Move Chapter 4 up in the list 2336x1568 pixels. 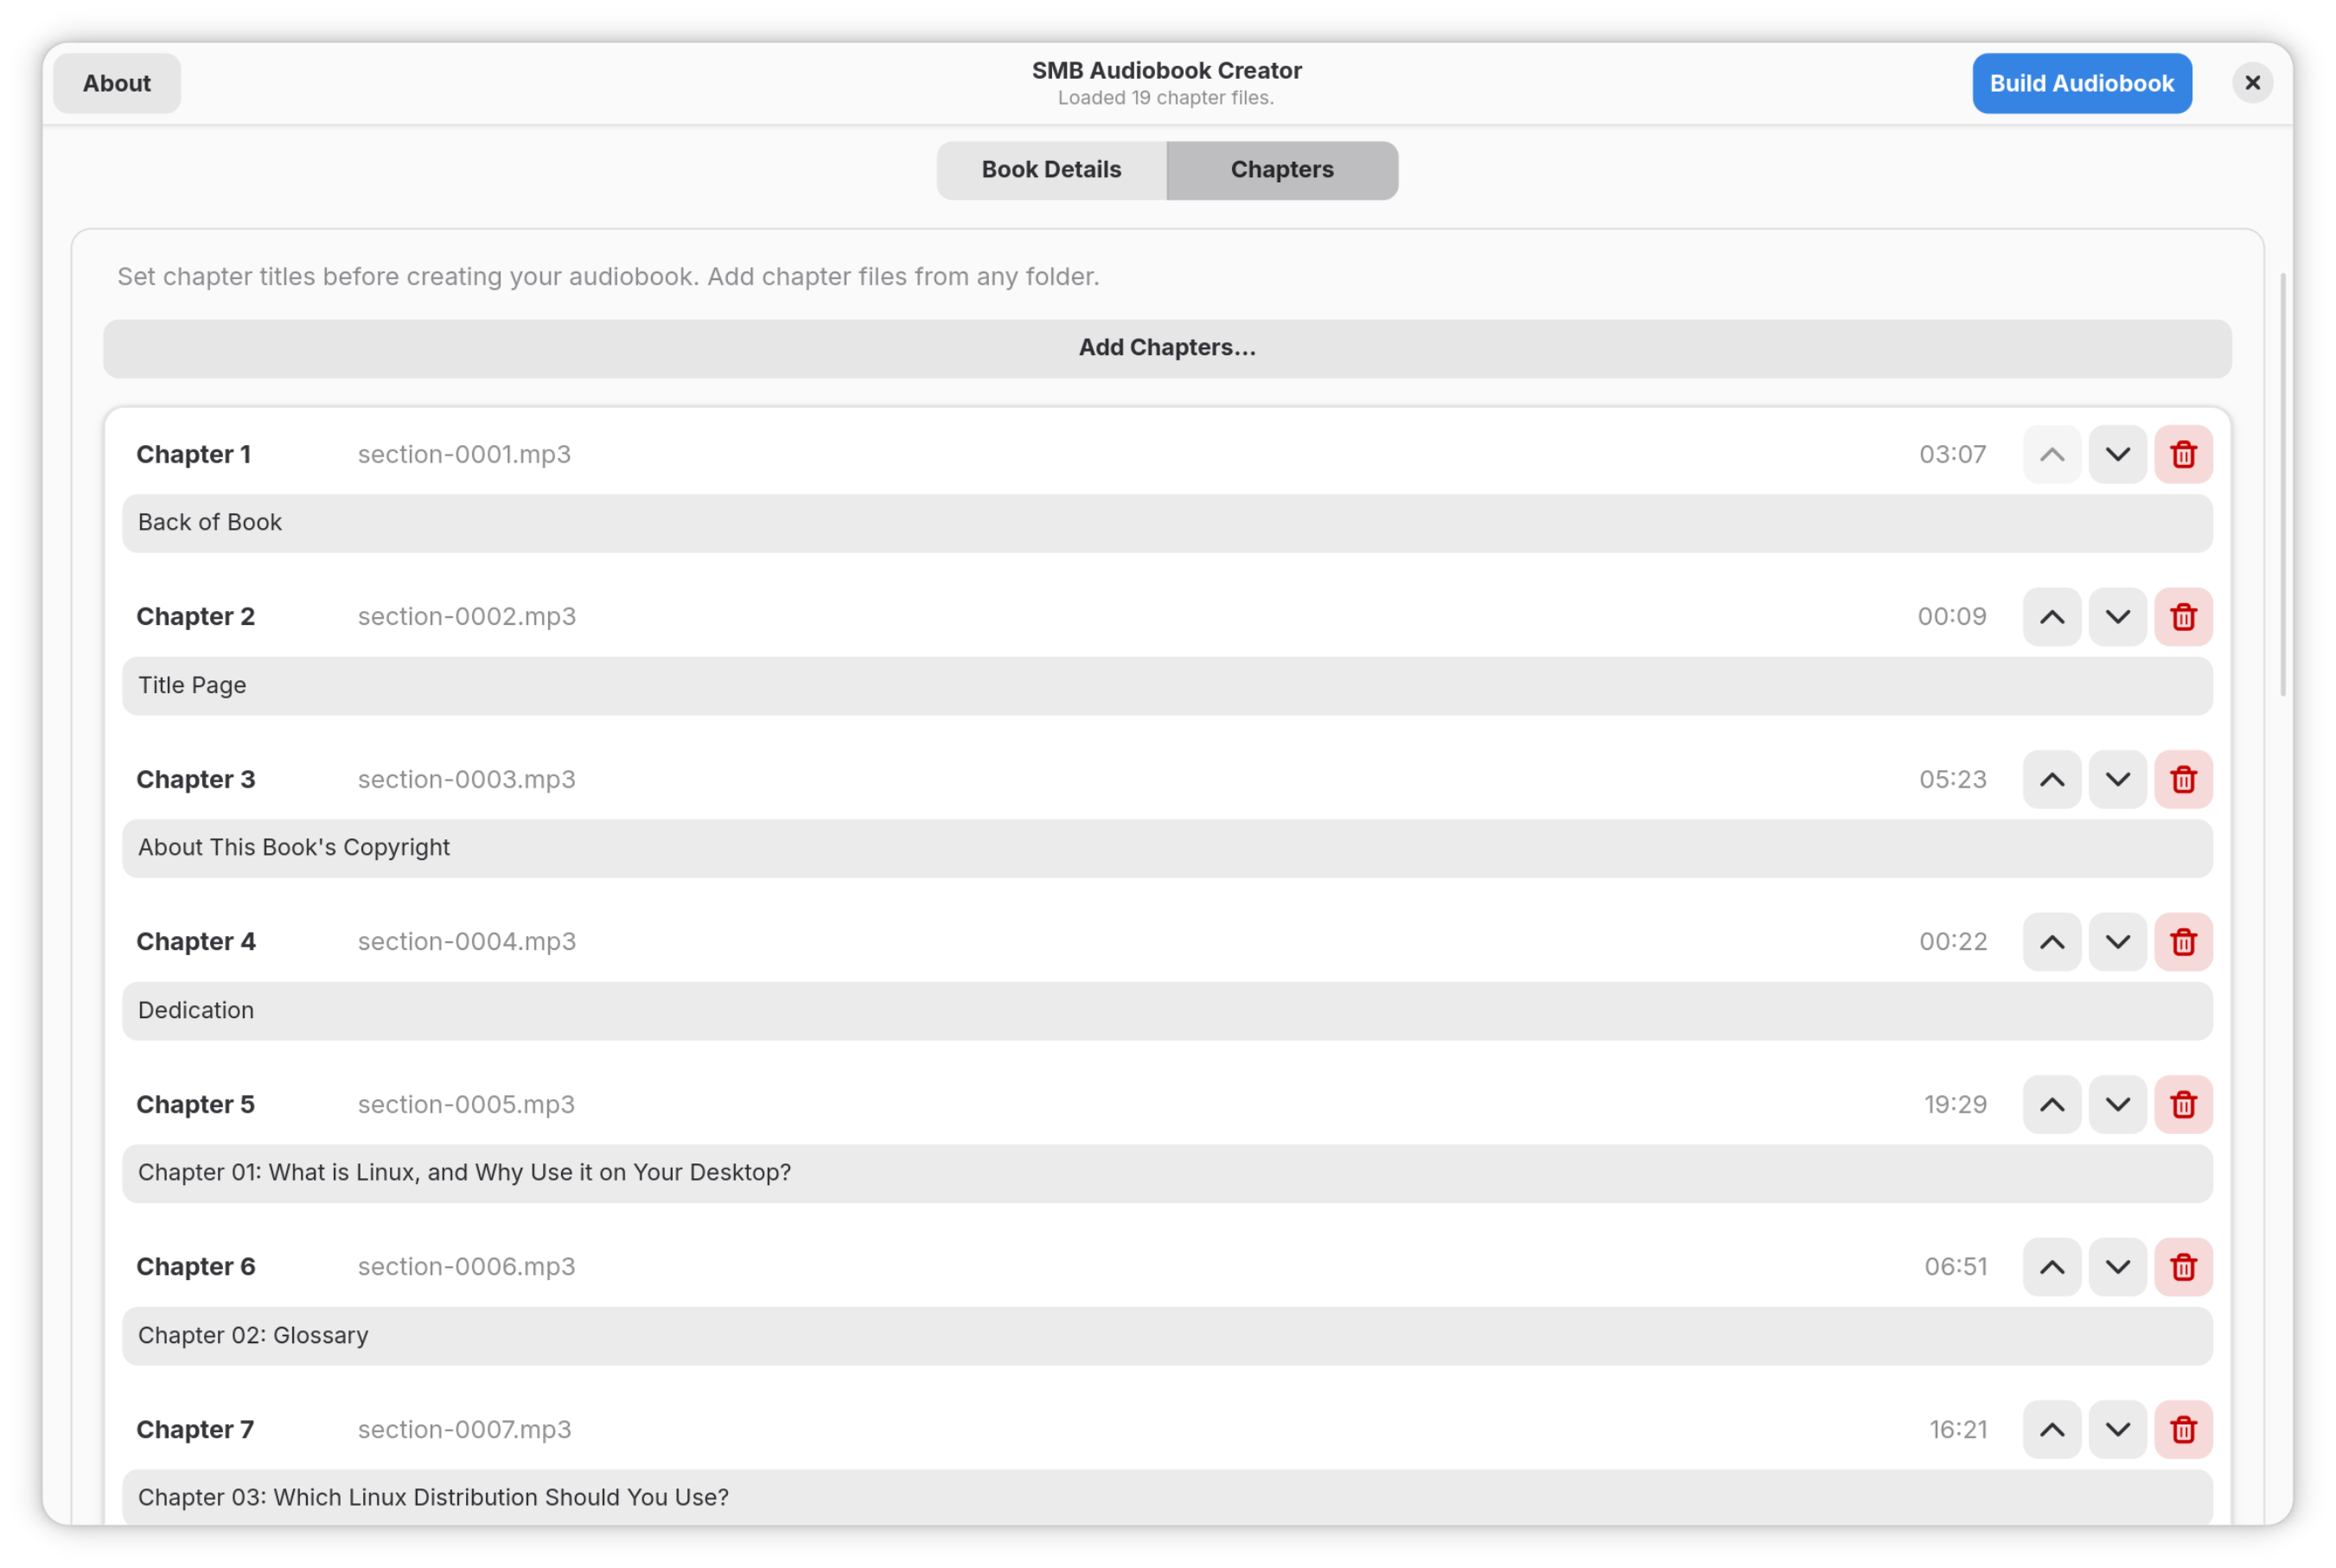click(x=2052, y=942)
